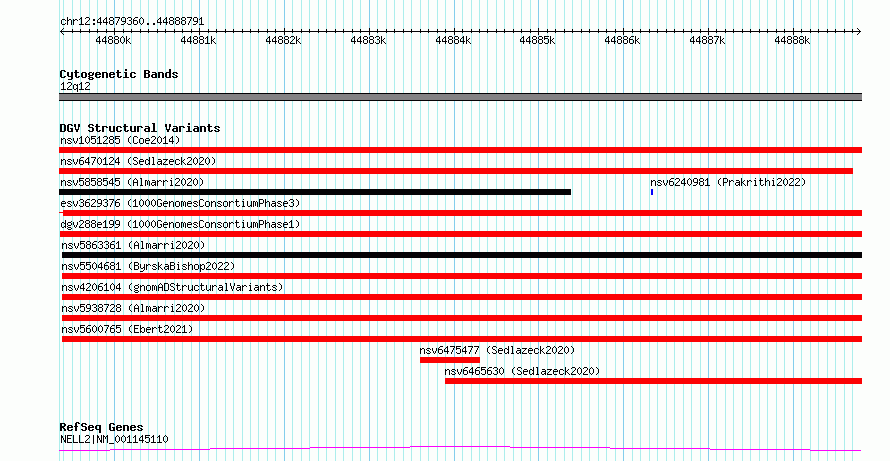Click the red bar under nsv6465630
Viewport: 890px width, 461px height.
653,381
